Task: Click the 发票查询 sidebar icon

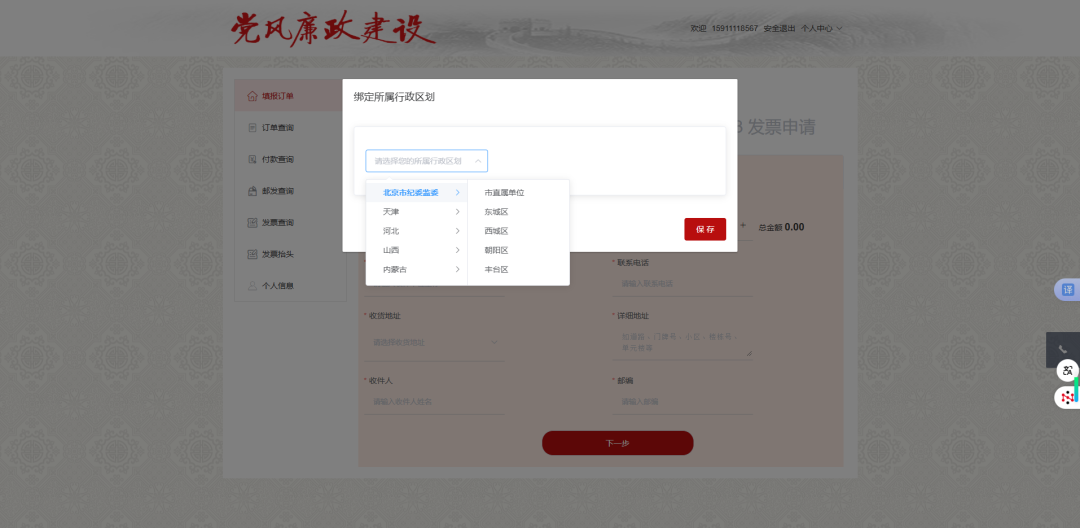Action: point(252,222)
